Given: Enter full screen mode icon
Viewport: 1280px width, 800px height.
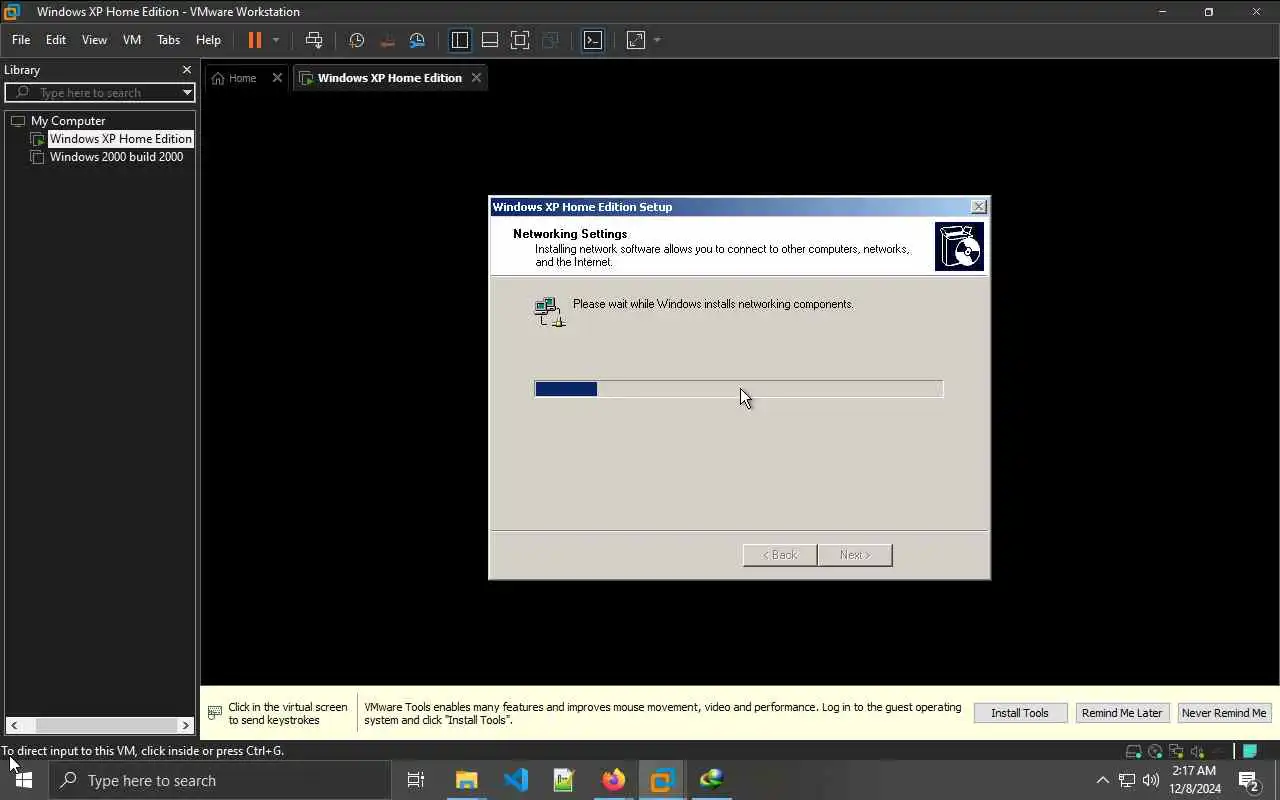Looking at the screenshot, I should pos(520,40).
